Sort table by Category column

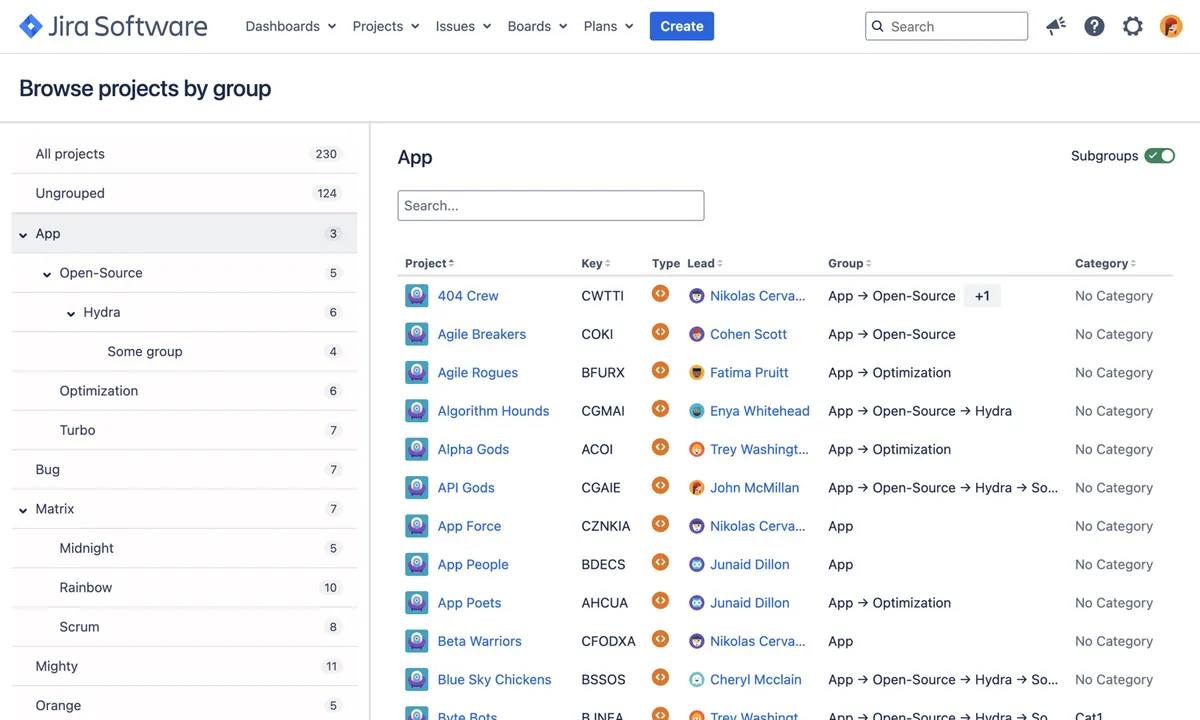[x=1105, y=263]
